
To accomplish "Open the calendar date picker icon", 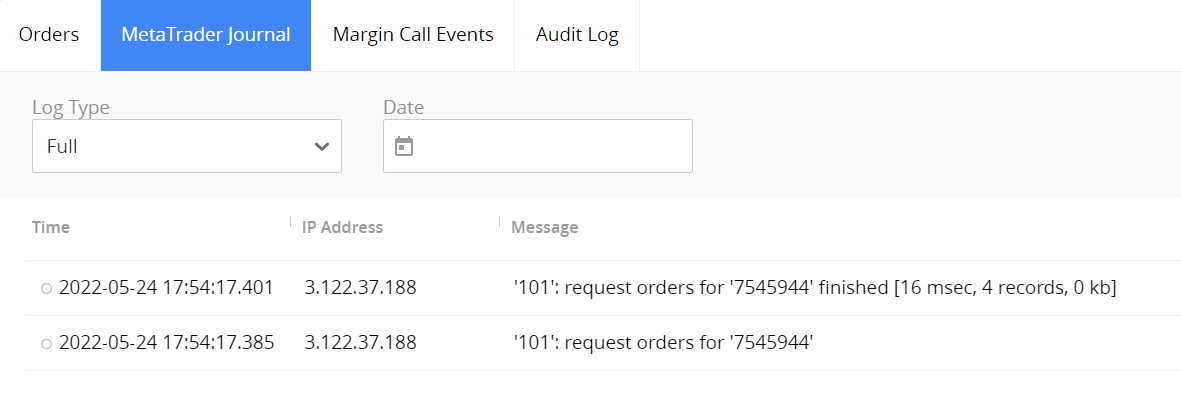I will (x=404, y=146).
